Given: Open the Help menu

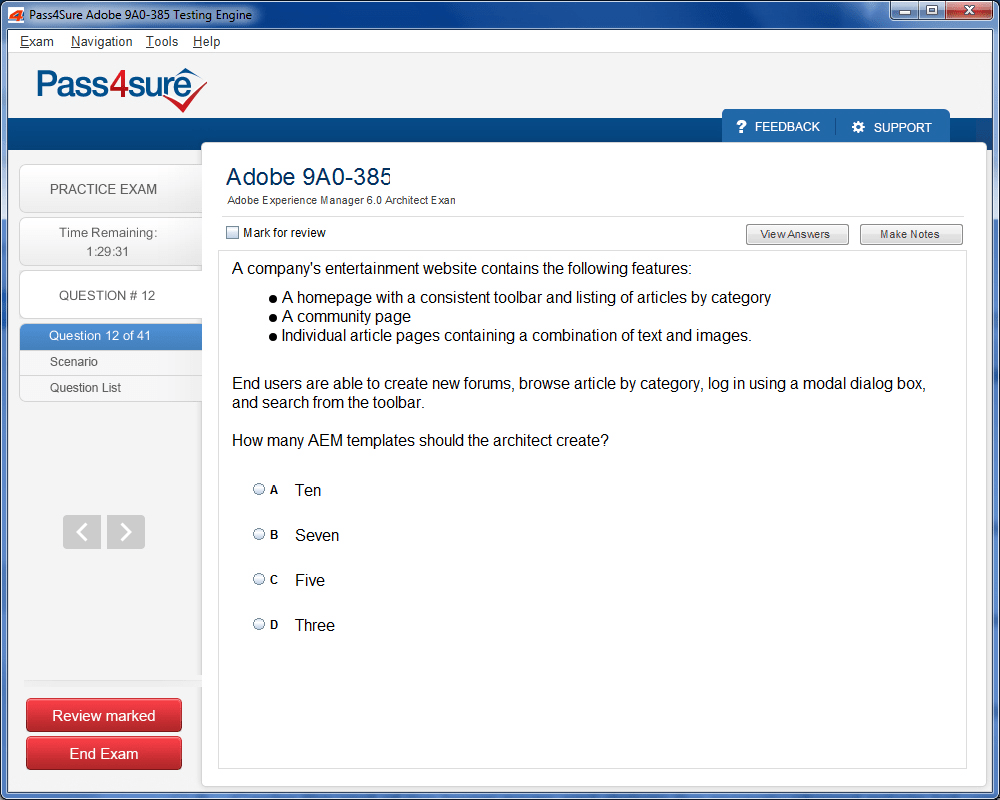Looking at the screenshot, I should tap(207, 41).
